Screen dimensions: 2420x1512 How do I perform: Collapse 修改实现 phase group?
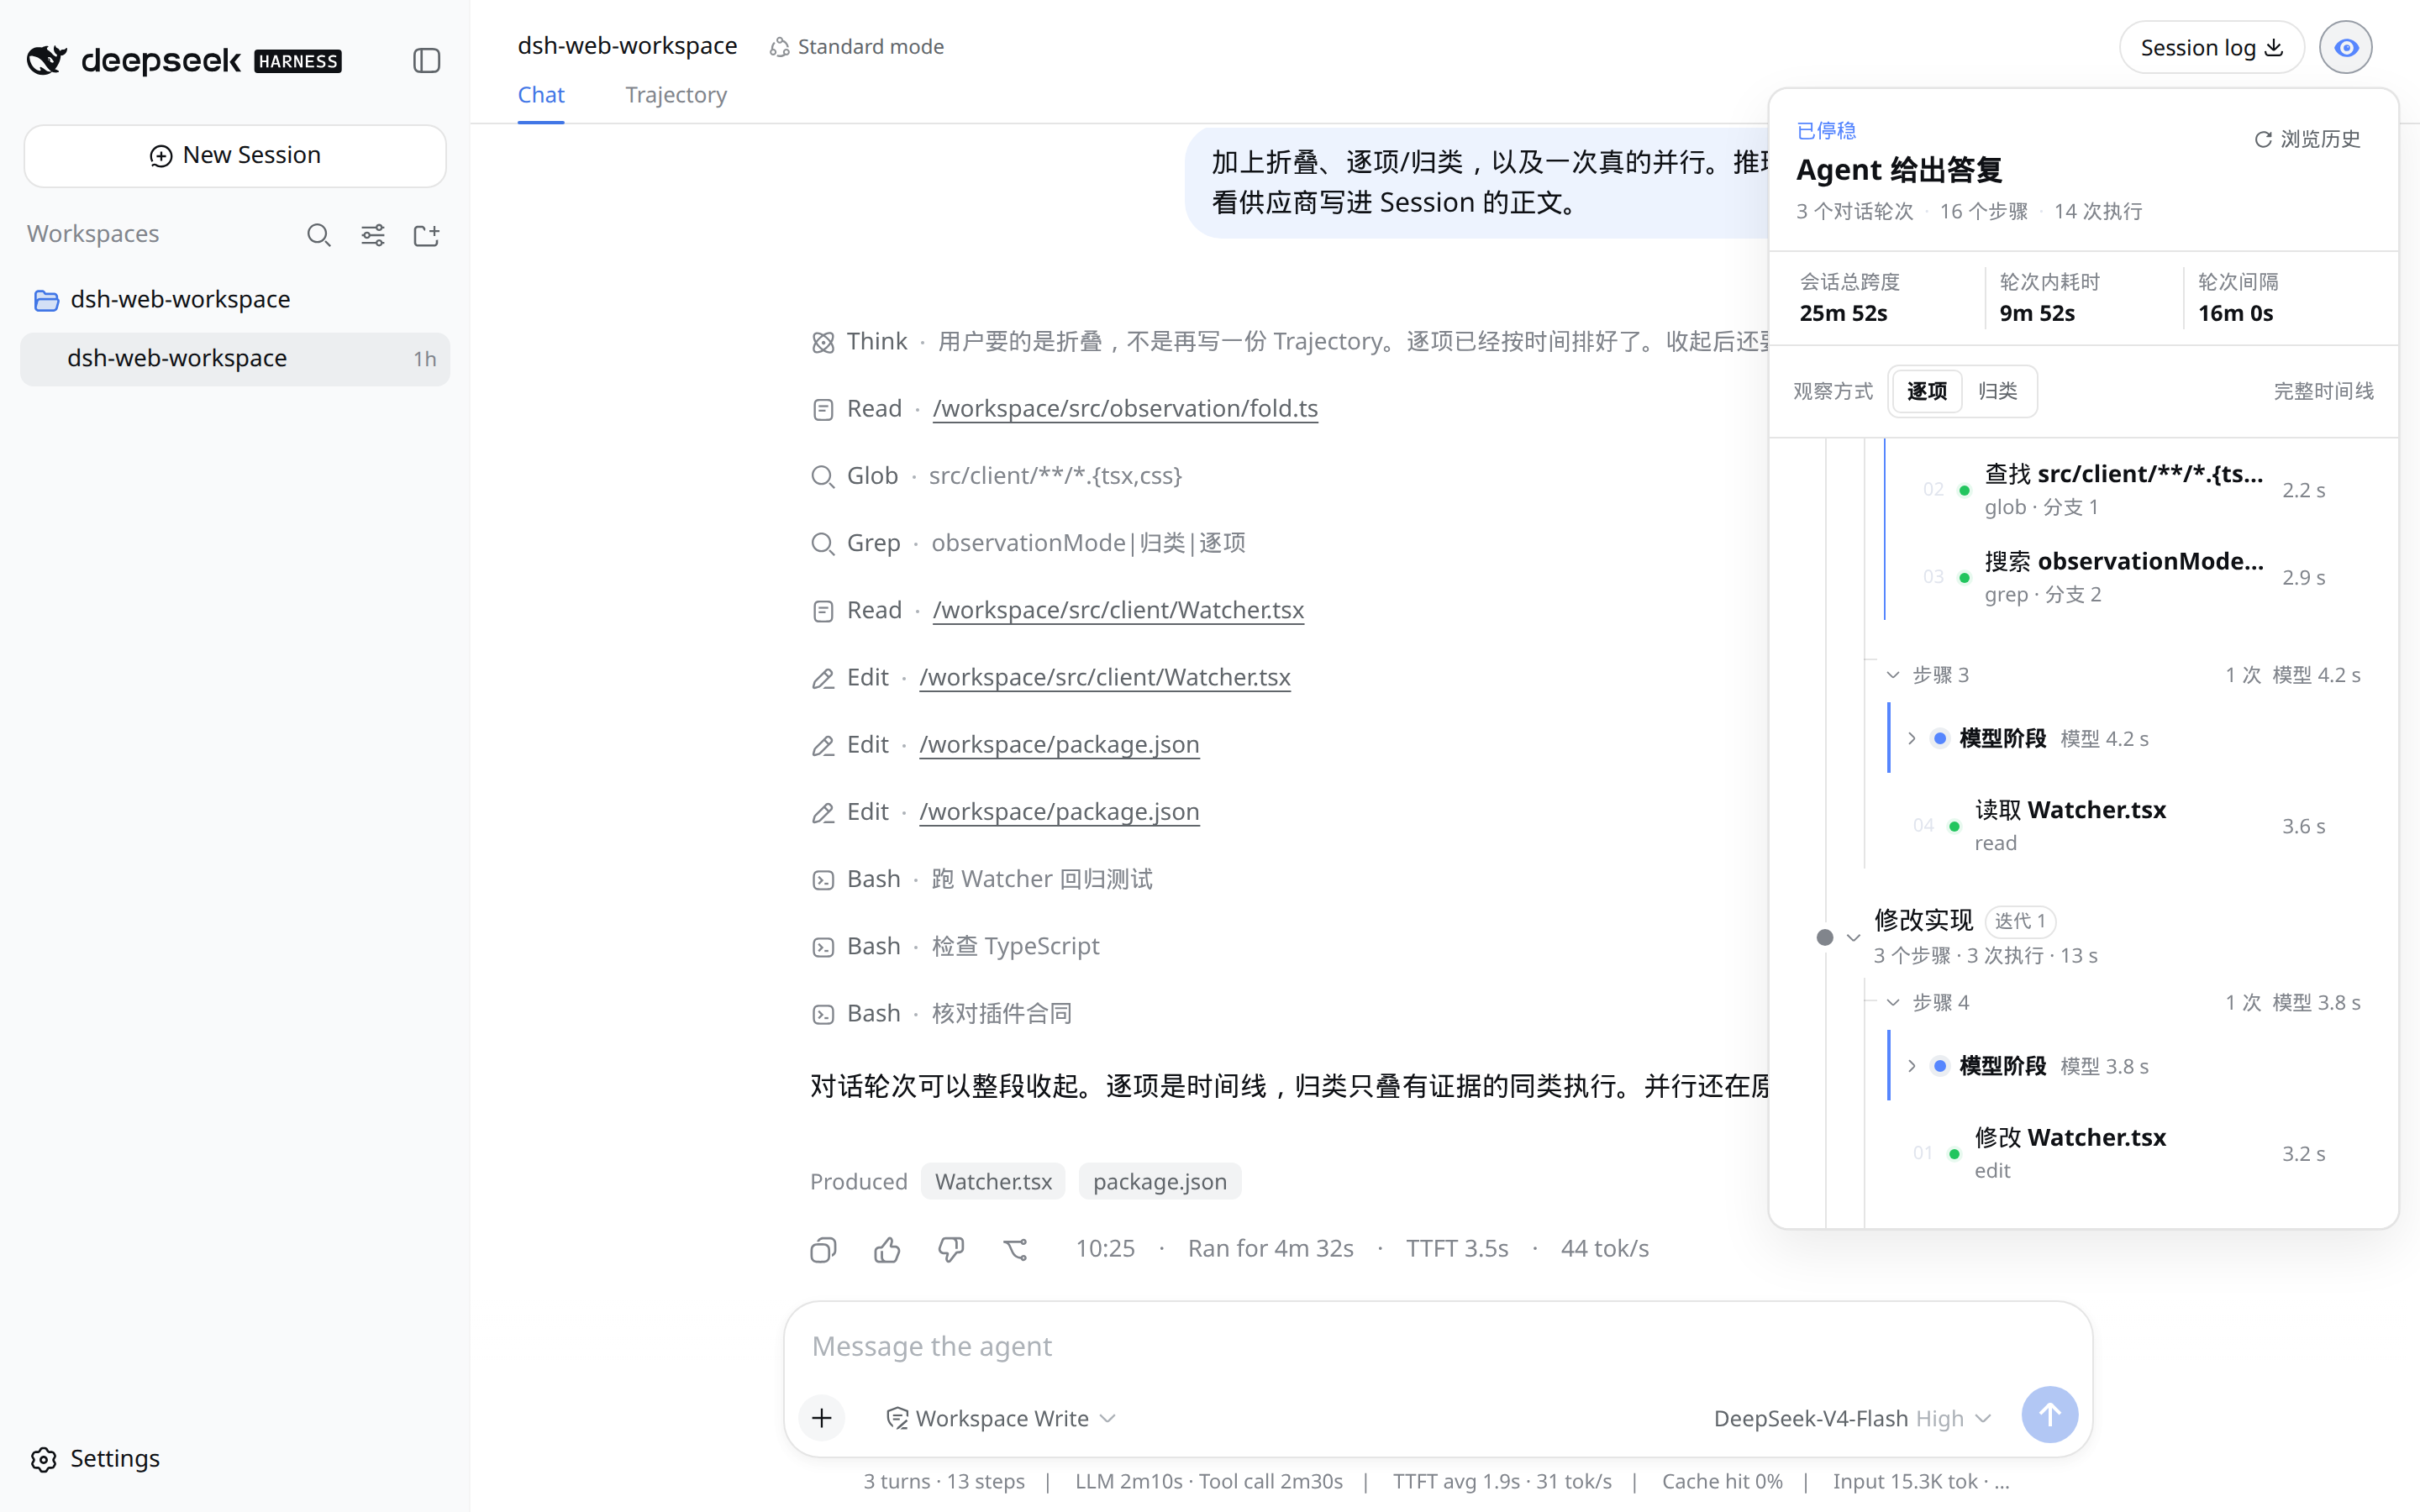1853,937
